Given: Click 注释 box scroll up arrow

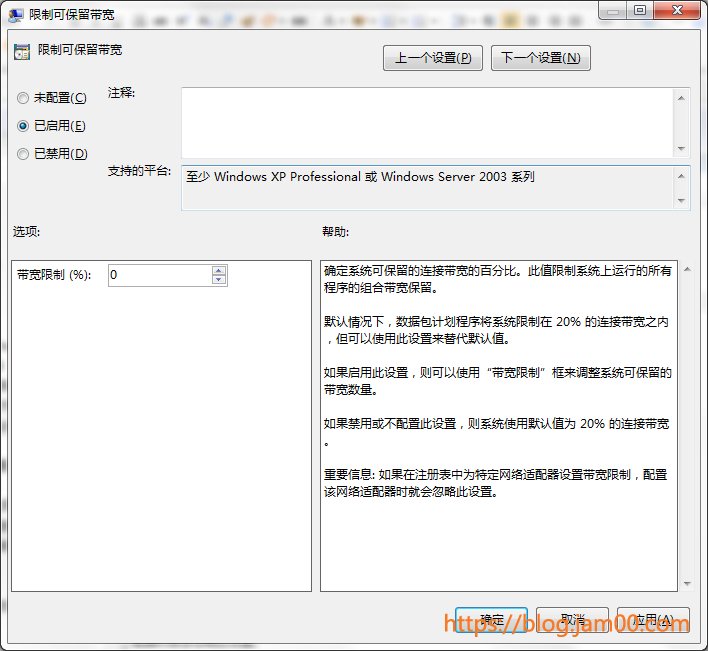Looking at the screenshot, I should tap(681, 97).
